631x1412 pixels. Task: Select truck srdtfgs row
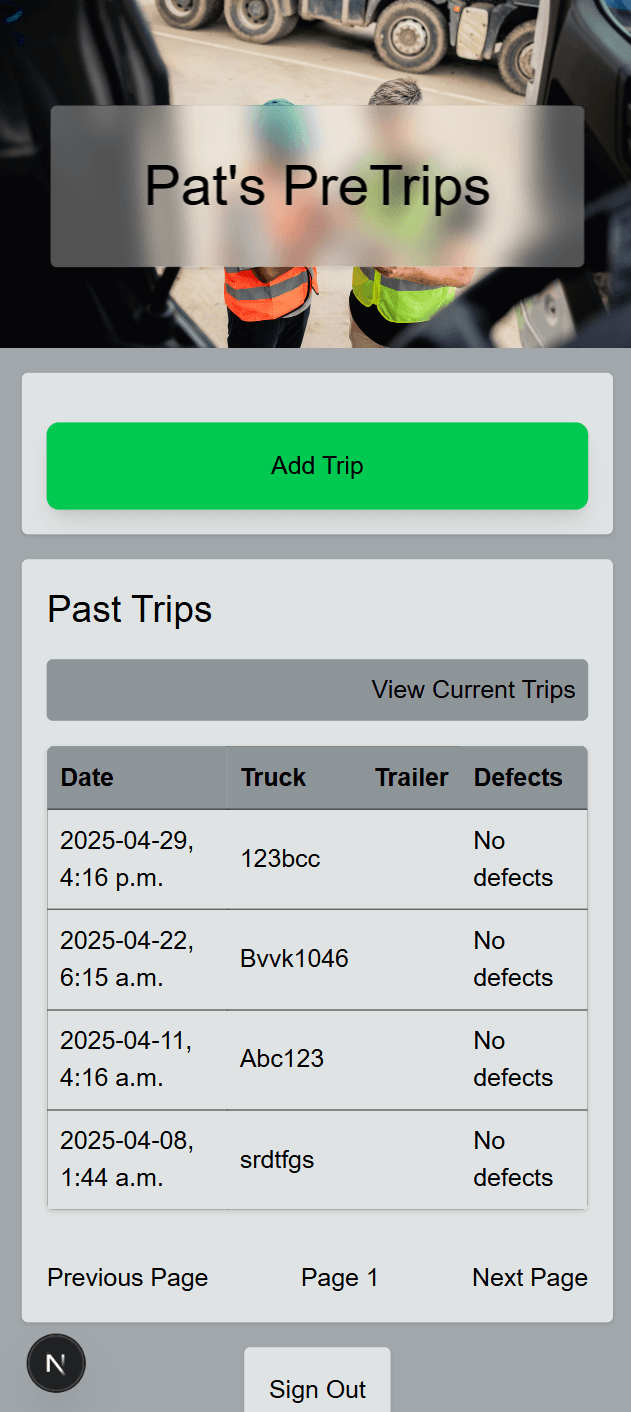(317, 1160)
